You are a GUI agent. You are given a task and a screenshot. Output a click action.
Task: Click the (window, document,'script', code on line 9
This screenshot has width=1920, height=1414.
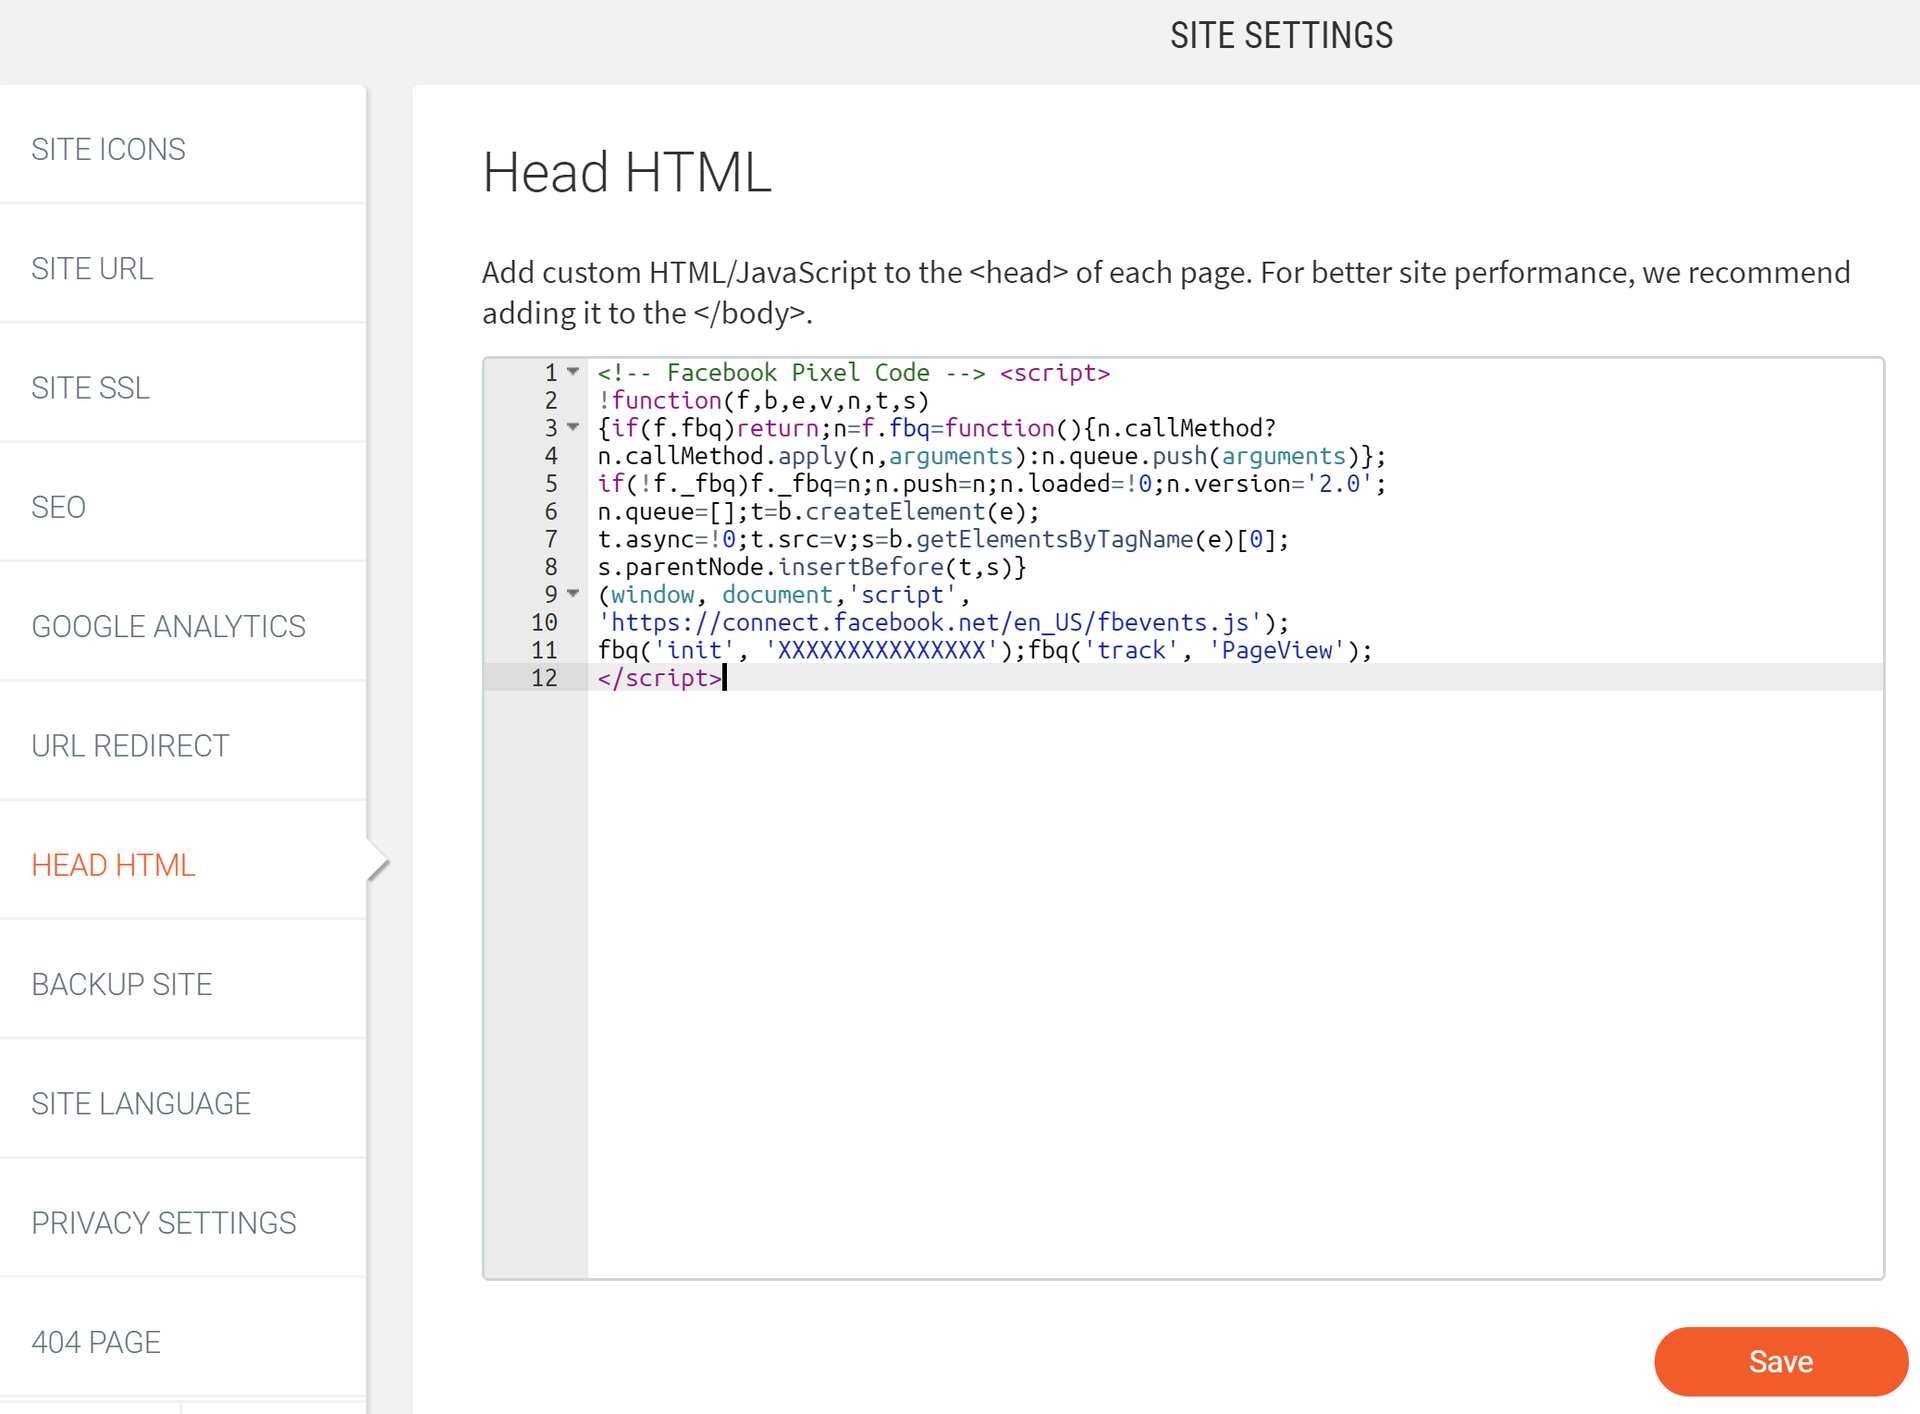(x=784, y=595)
